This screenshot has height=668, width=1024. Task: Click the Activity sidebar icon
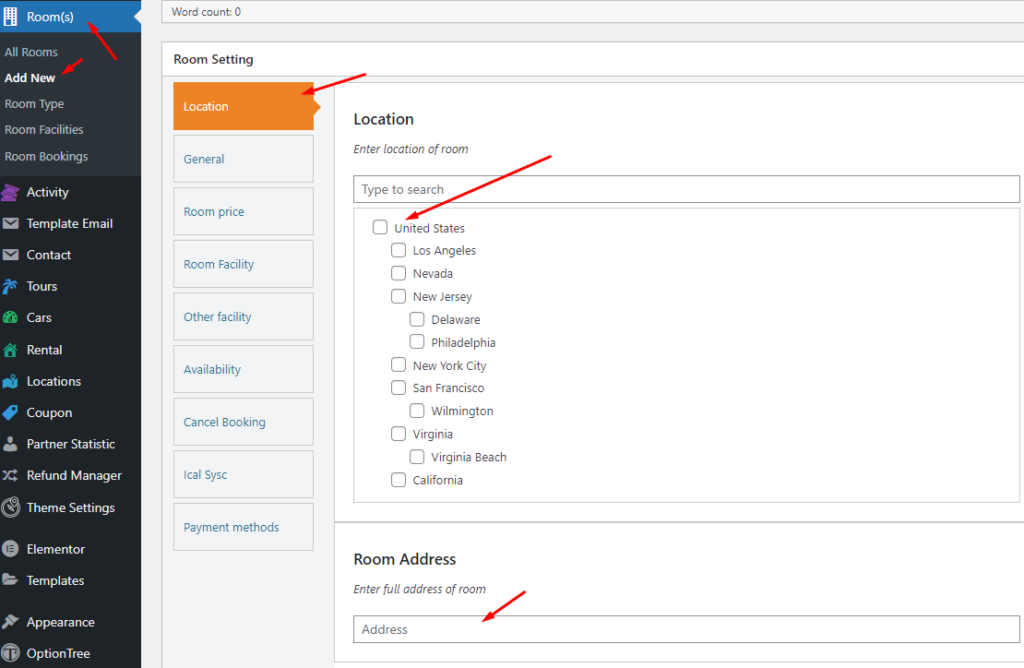coord(11,192)
